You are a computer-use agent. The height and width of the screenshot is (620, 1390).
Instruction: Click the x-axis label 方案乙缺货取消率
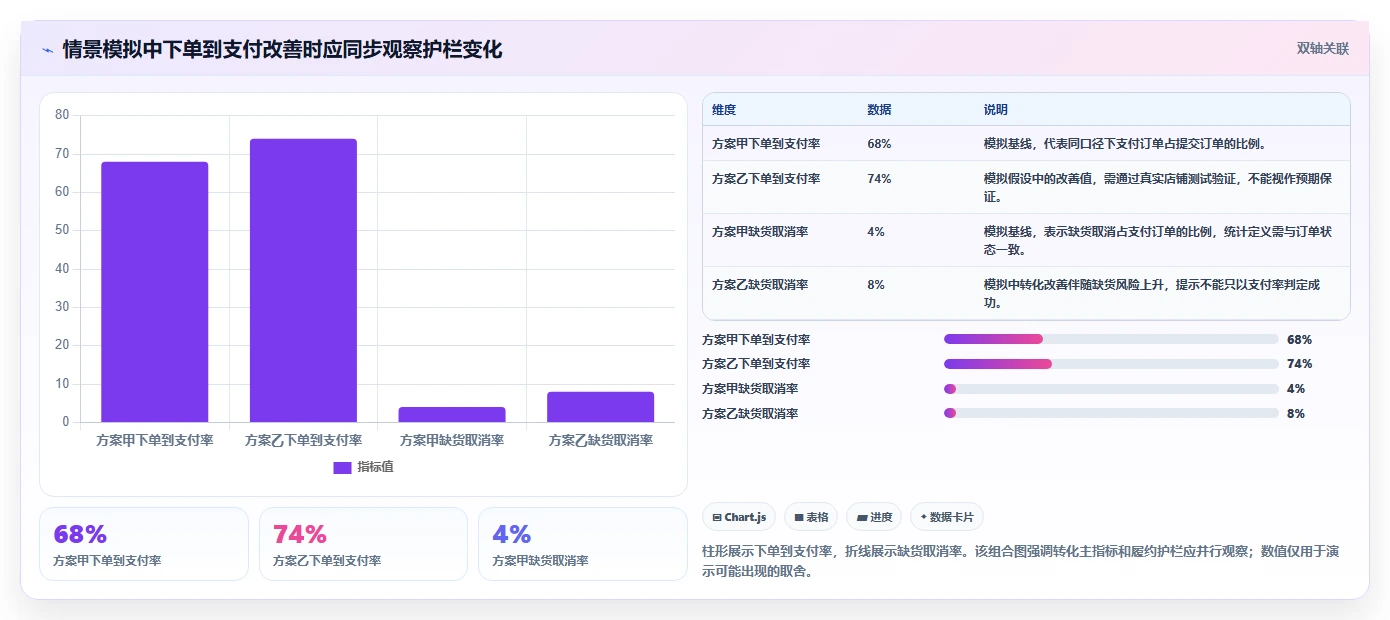tap(600, 440)
